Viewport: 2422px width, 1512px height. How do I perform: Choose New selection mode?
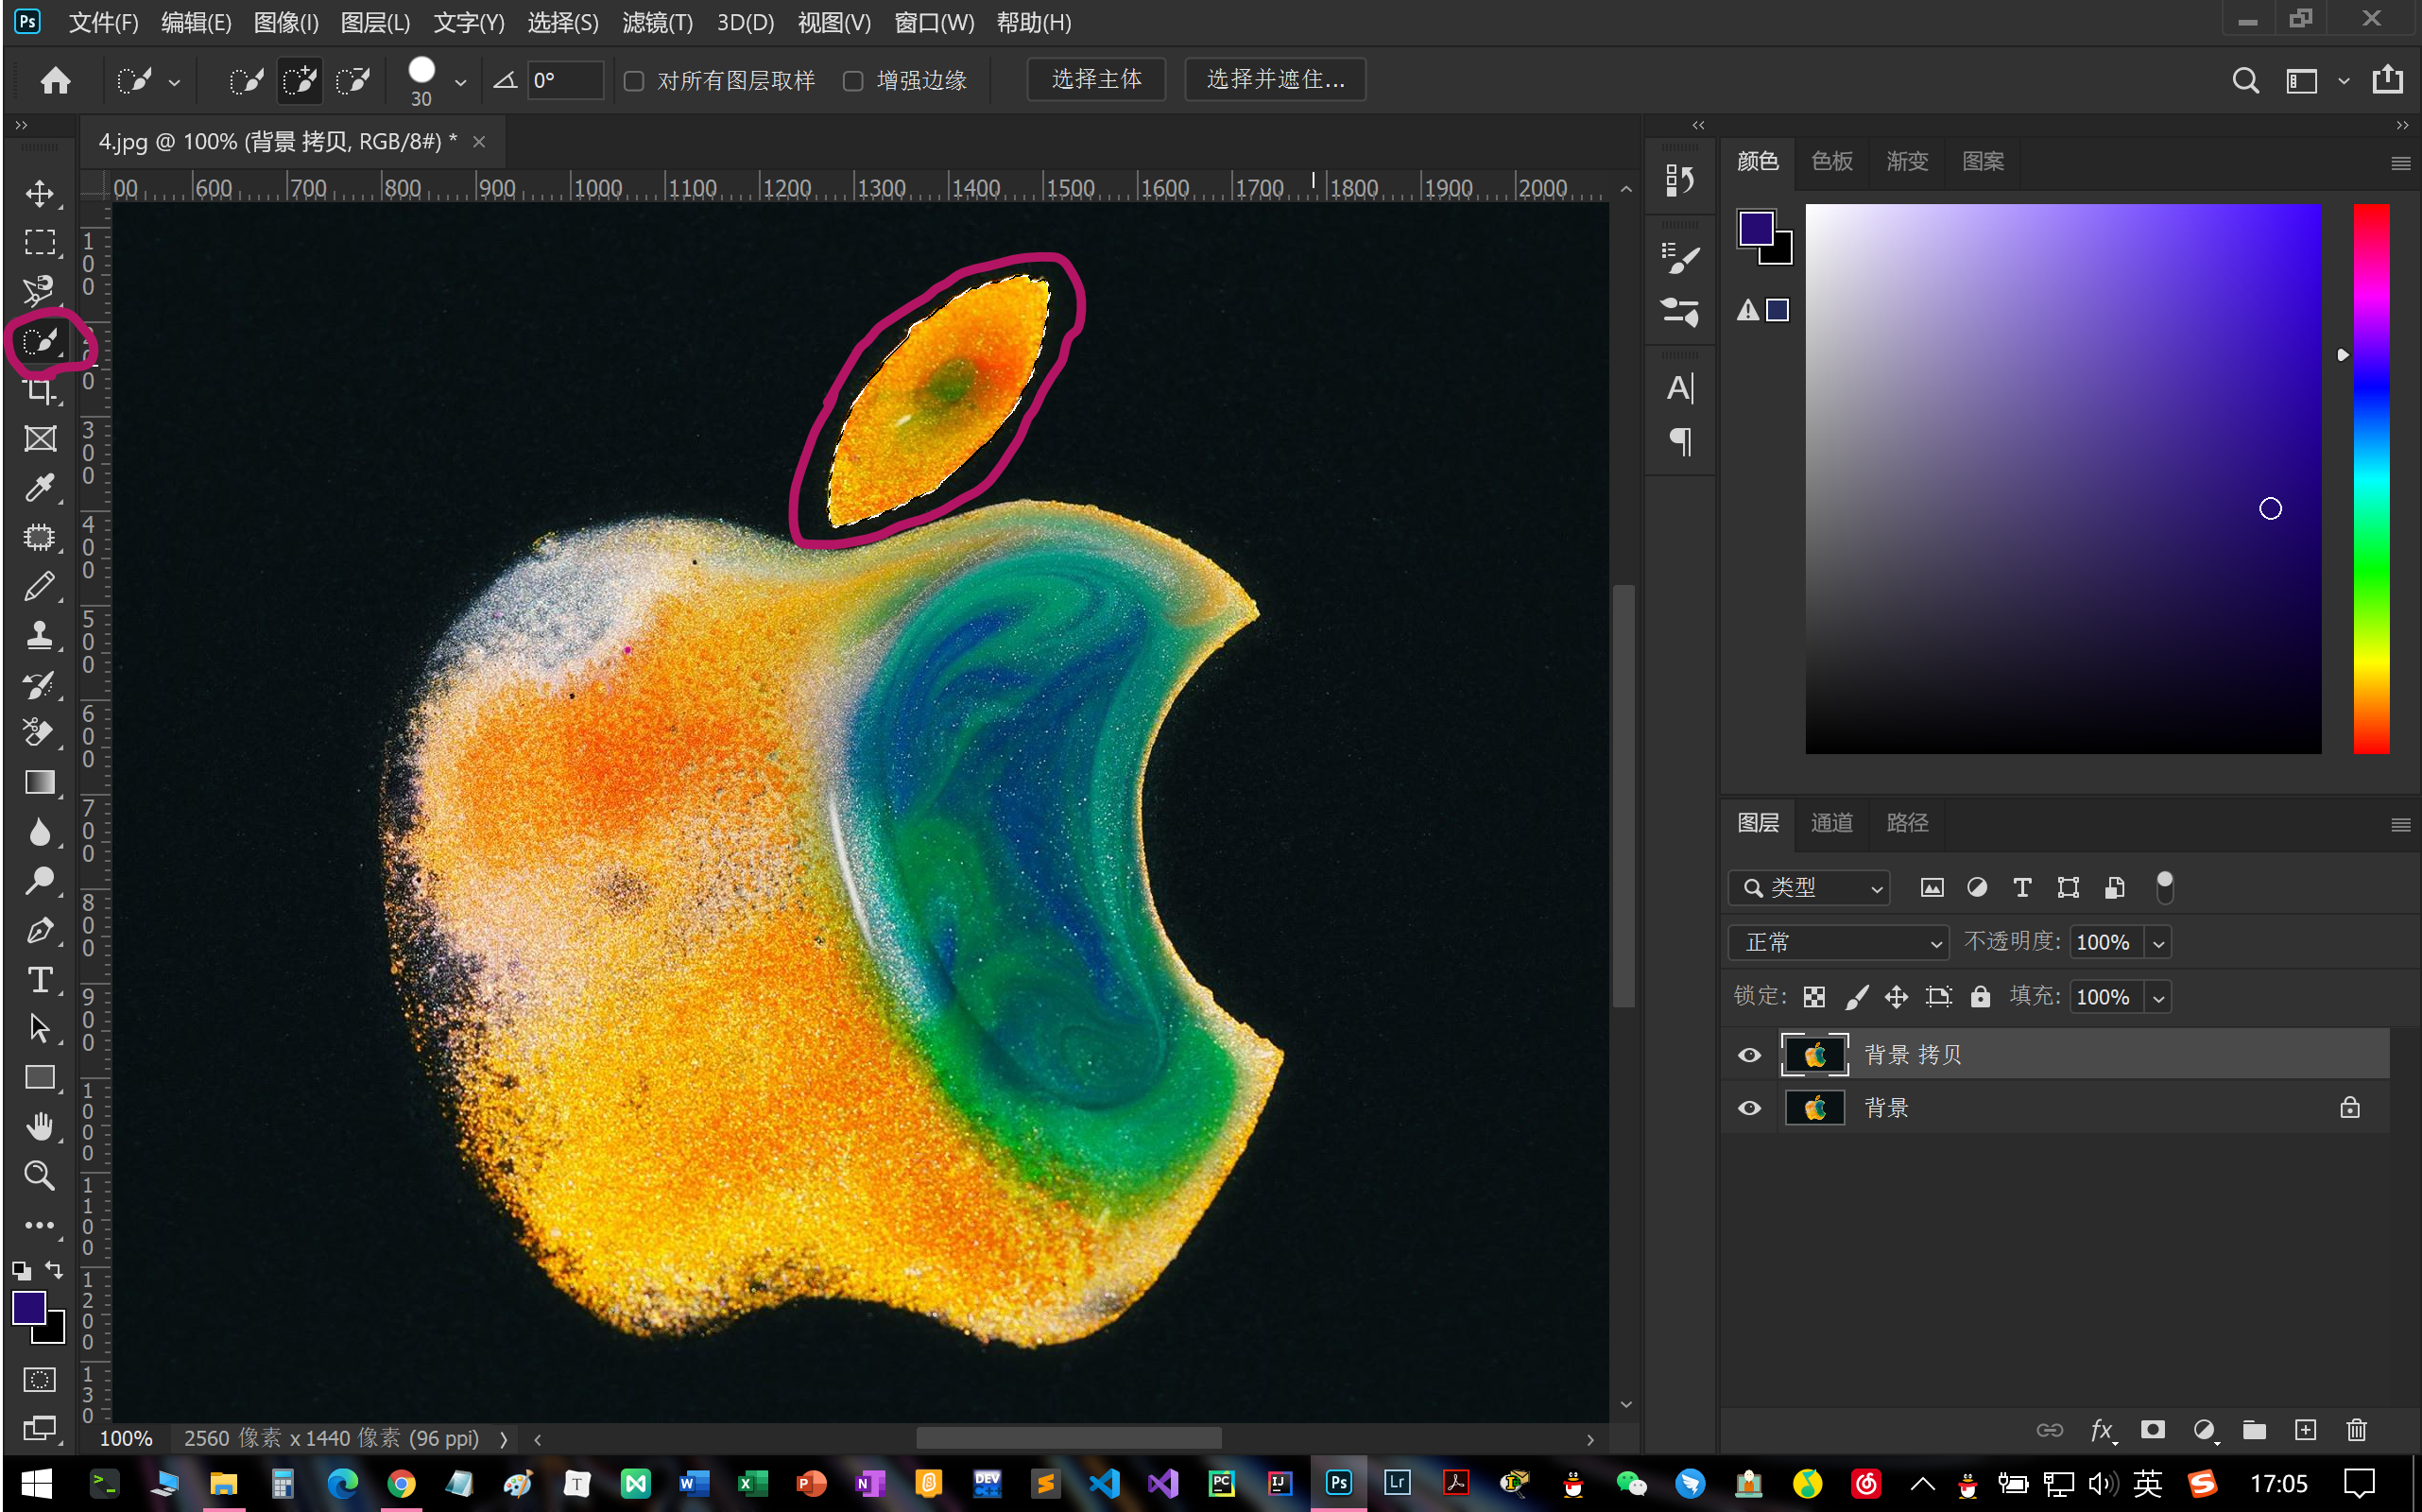(x=245, y=80)
